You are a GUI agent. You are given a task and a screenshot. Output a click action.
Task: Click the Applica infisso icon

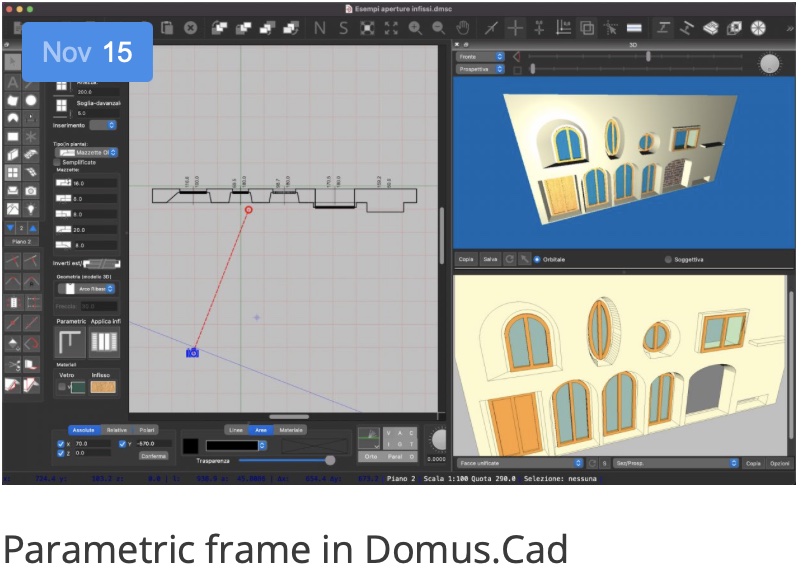pyautogui.click(x=103, y=342)
